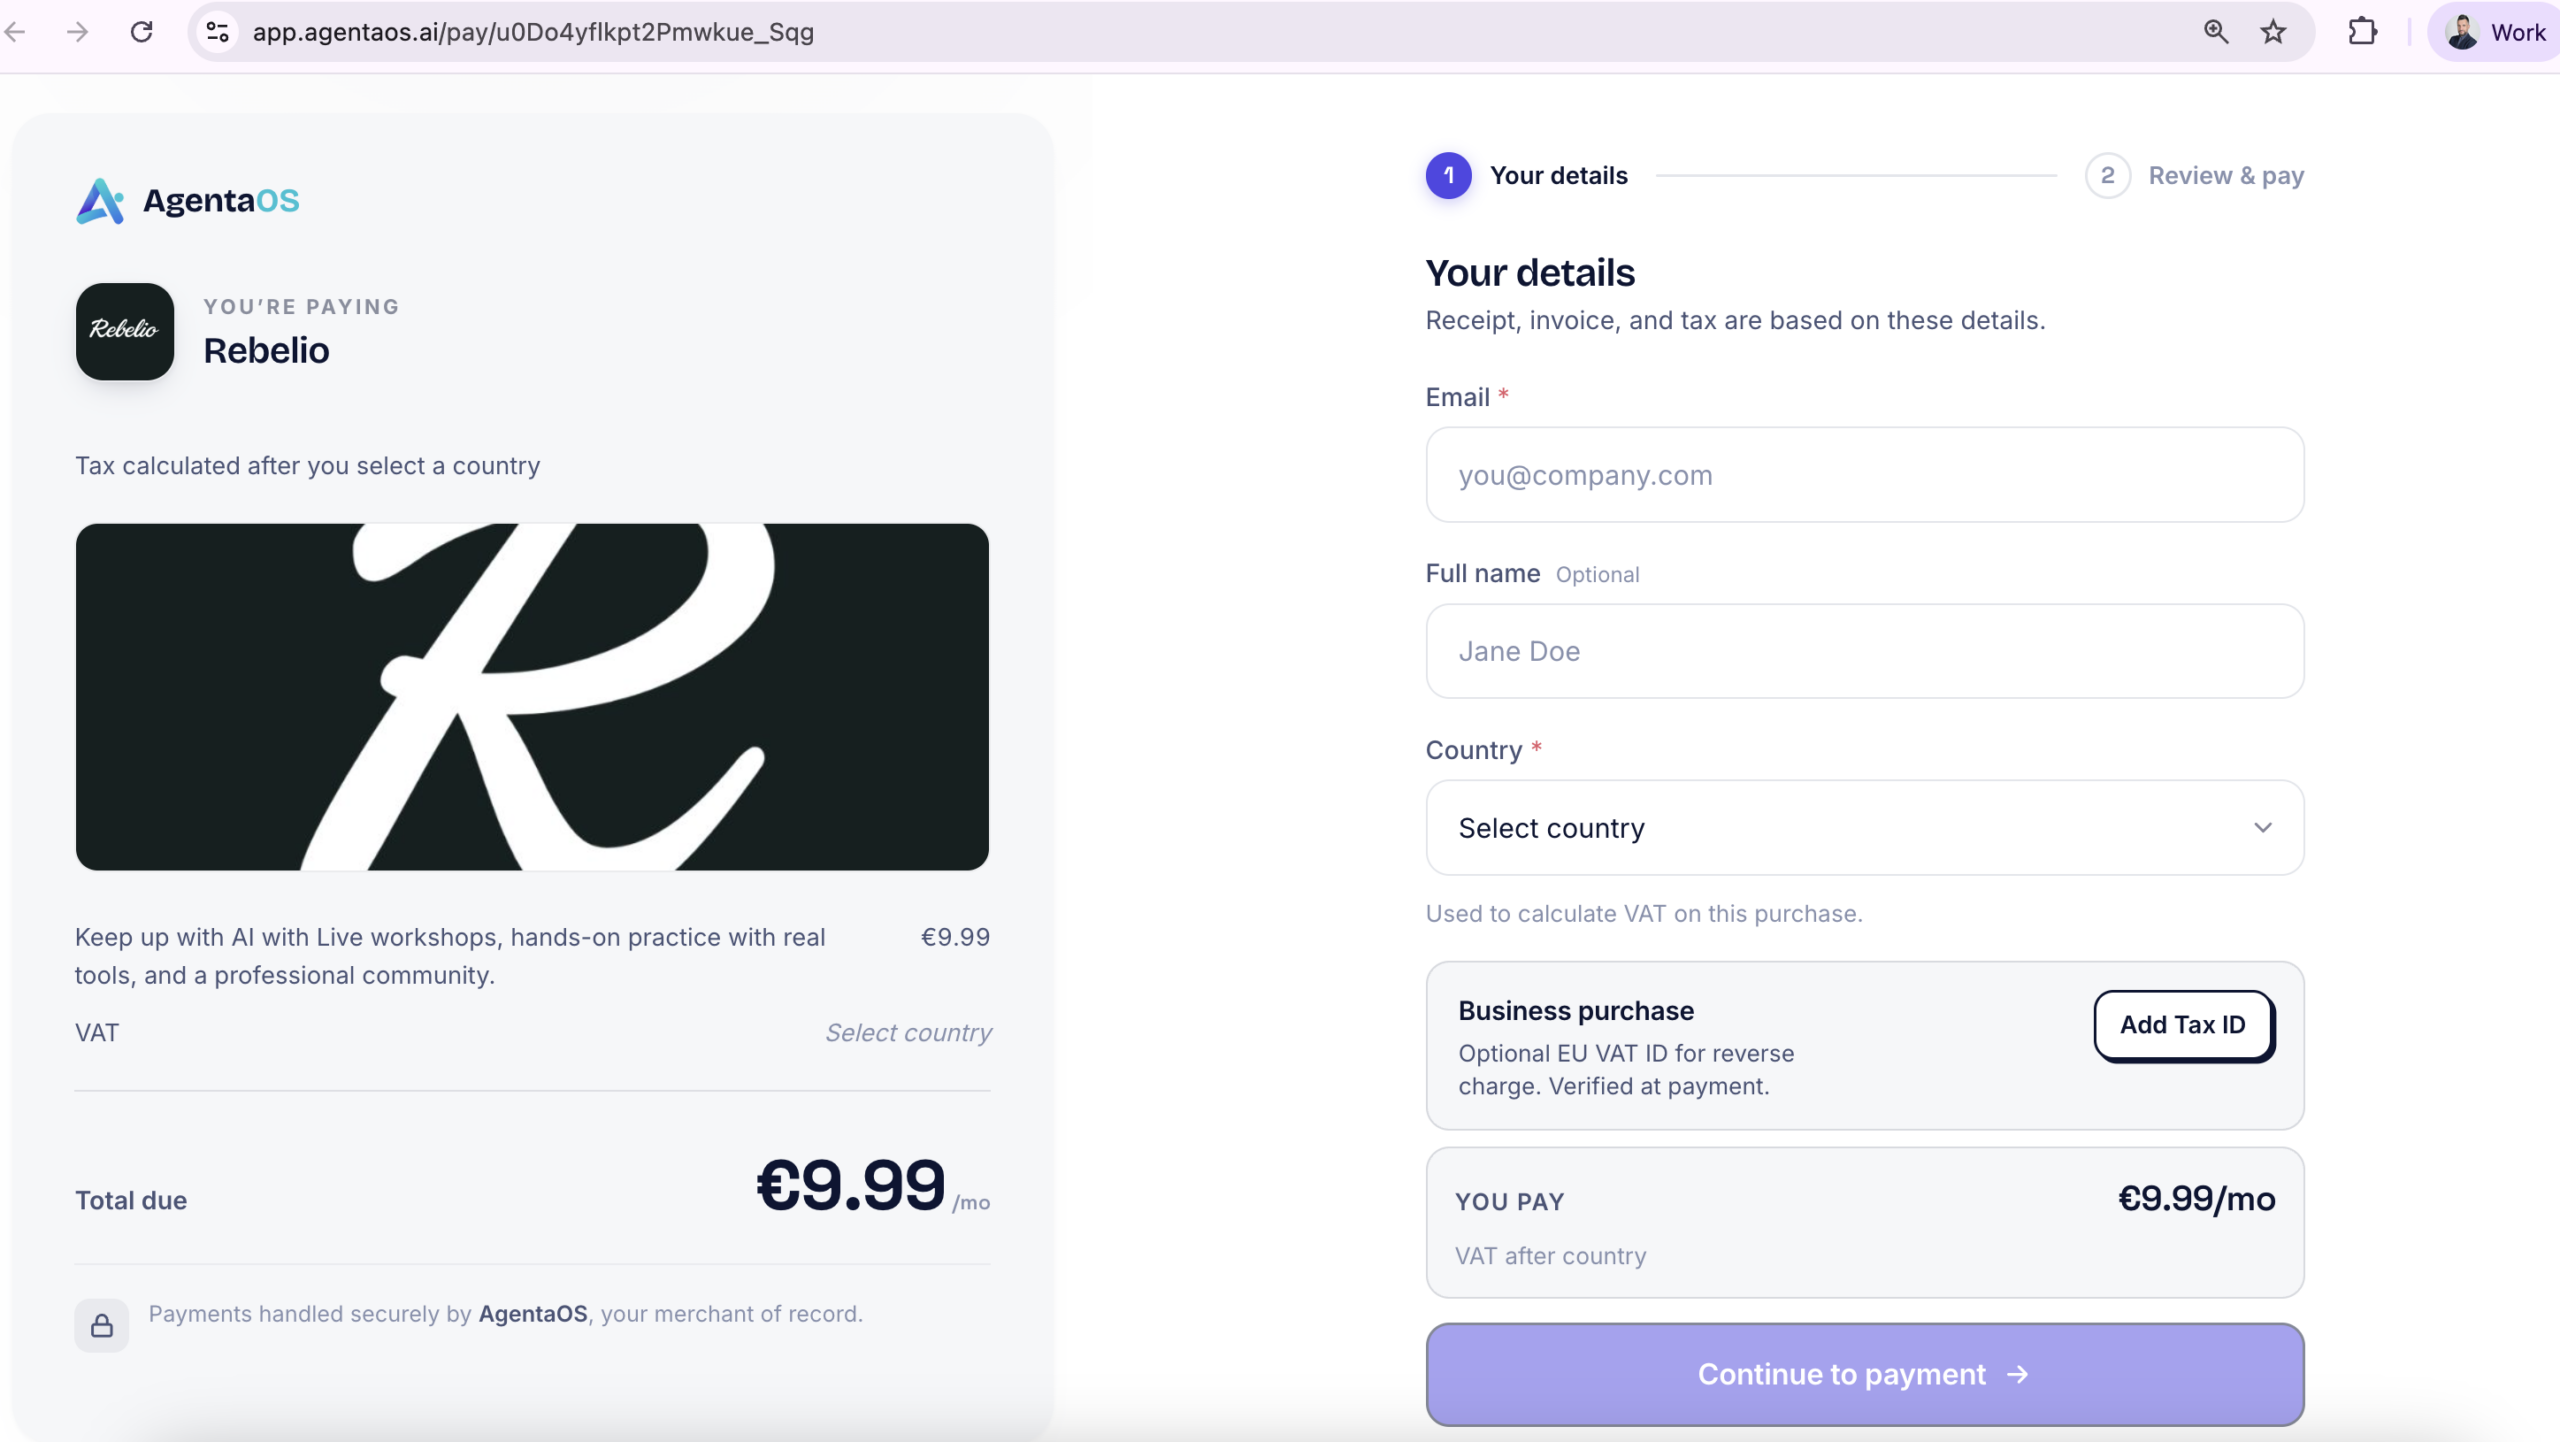This screenshot has height=1442, width=2560.
Task: Bookmark this page with the star icon
Action: click(x=2273, y=32)
